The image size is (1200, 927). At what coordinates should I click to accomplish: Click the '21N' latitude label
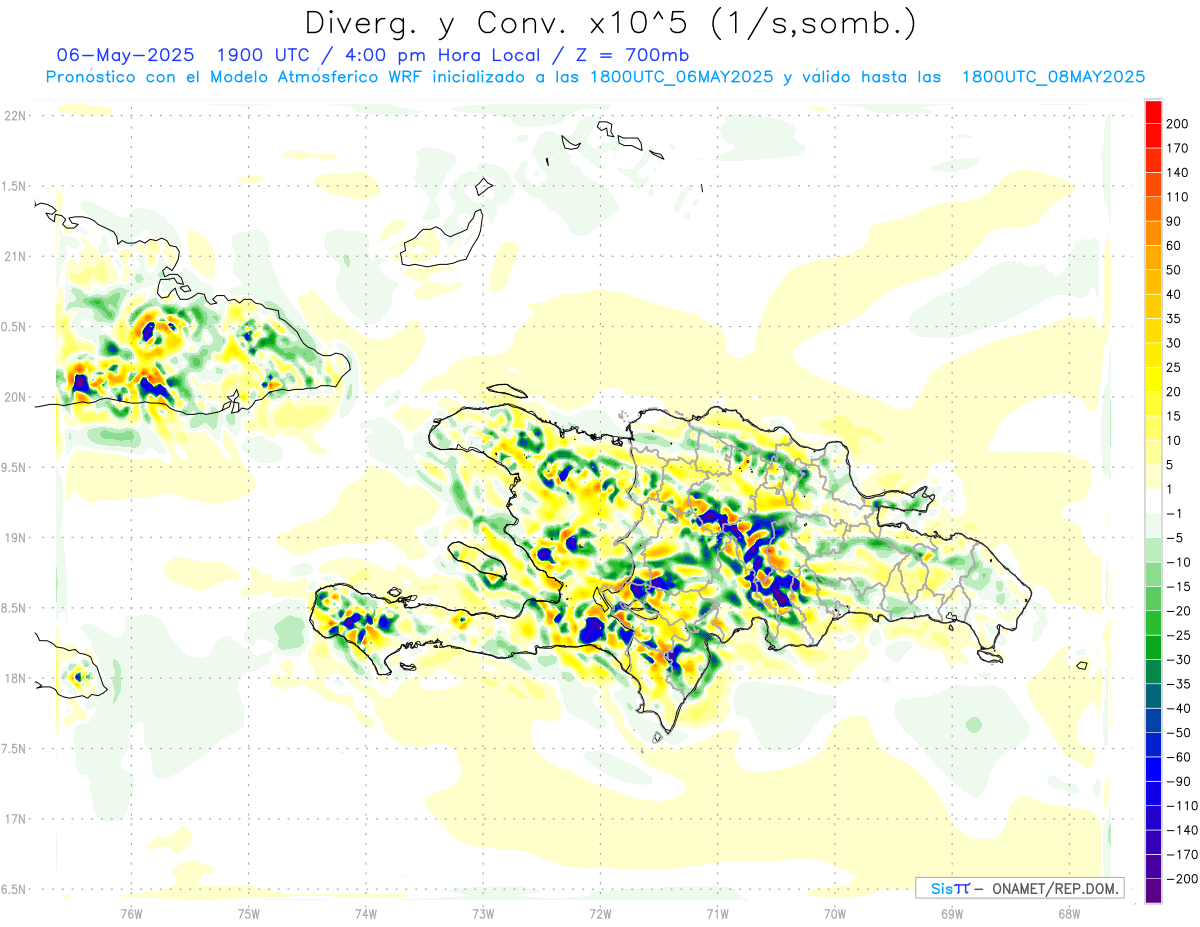coord(15,256)
